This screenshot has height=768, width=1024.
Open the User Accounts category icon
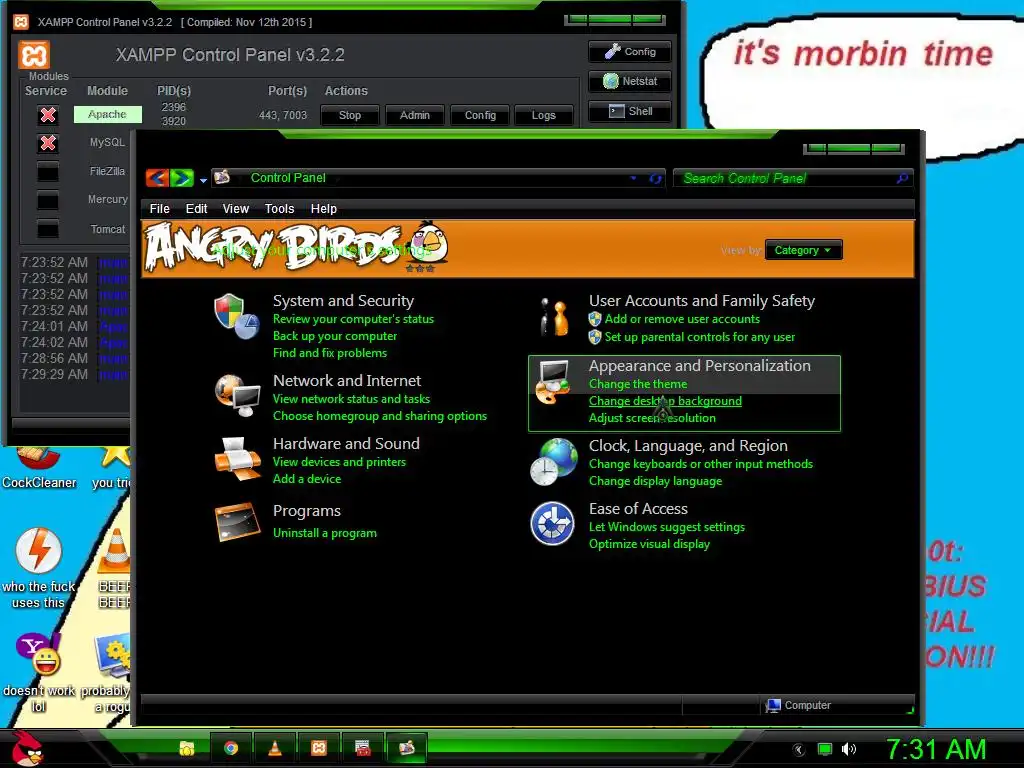point(554,317)
